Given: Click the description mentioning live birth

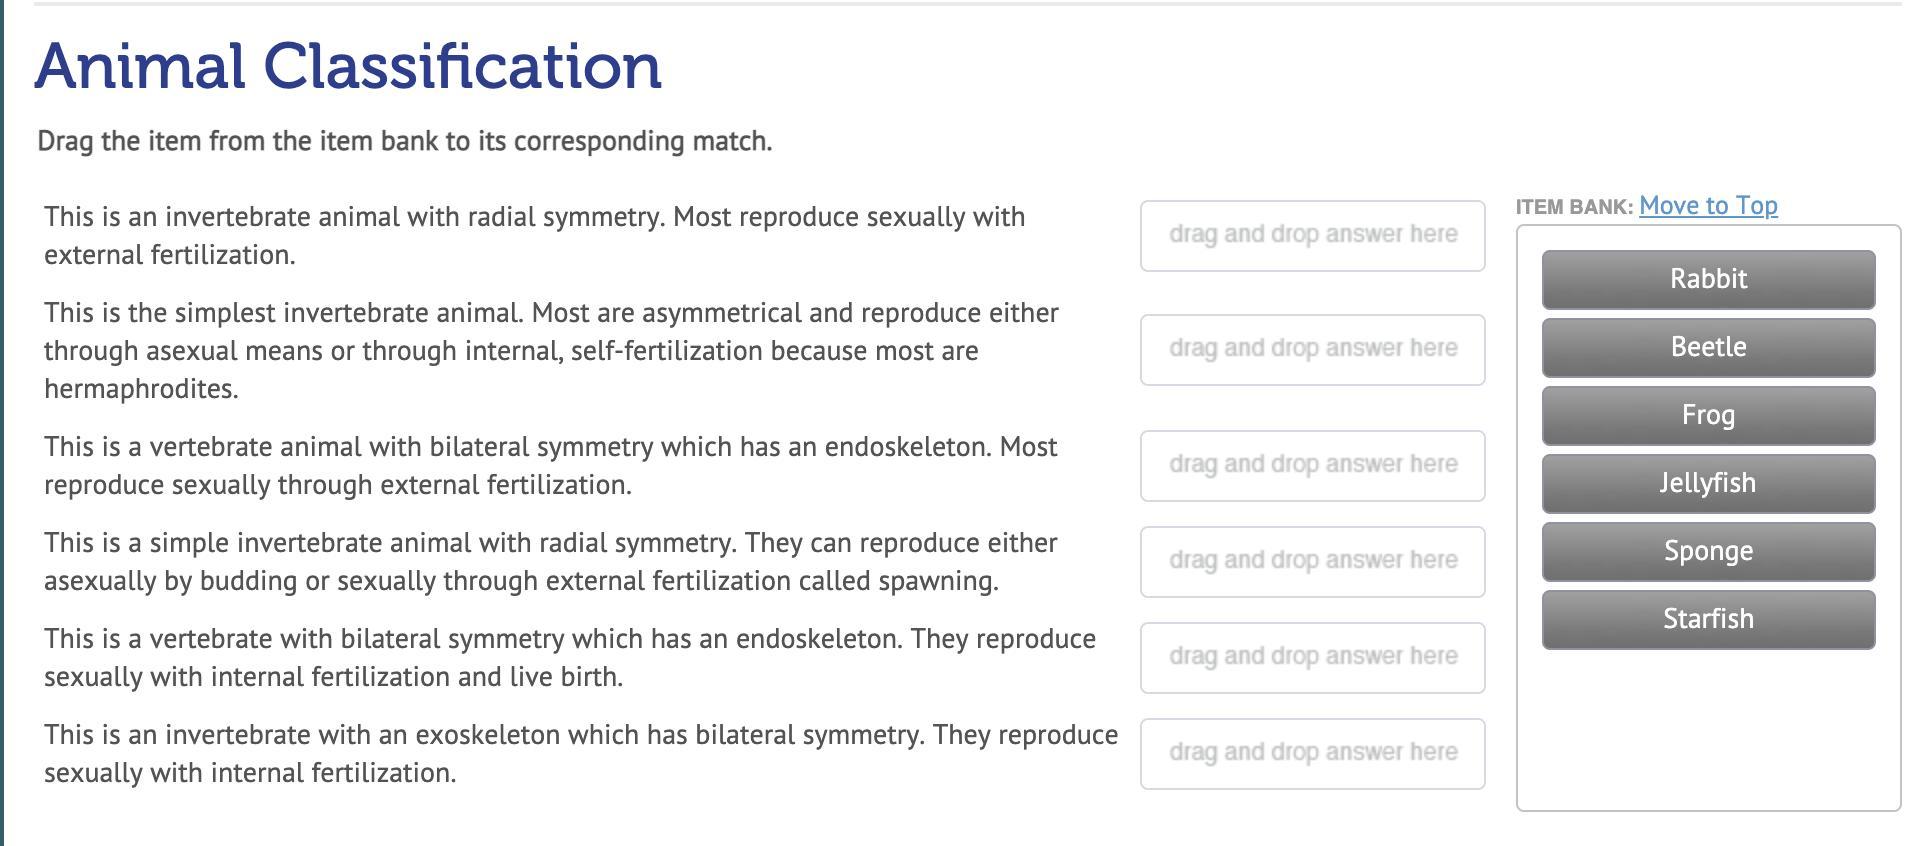Looking at the screenshot, I should click(570, 658).
